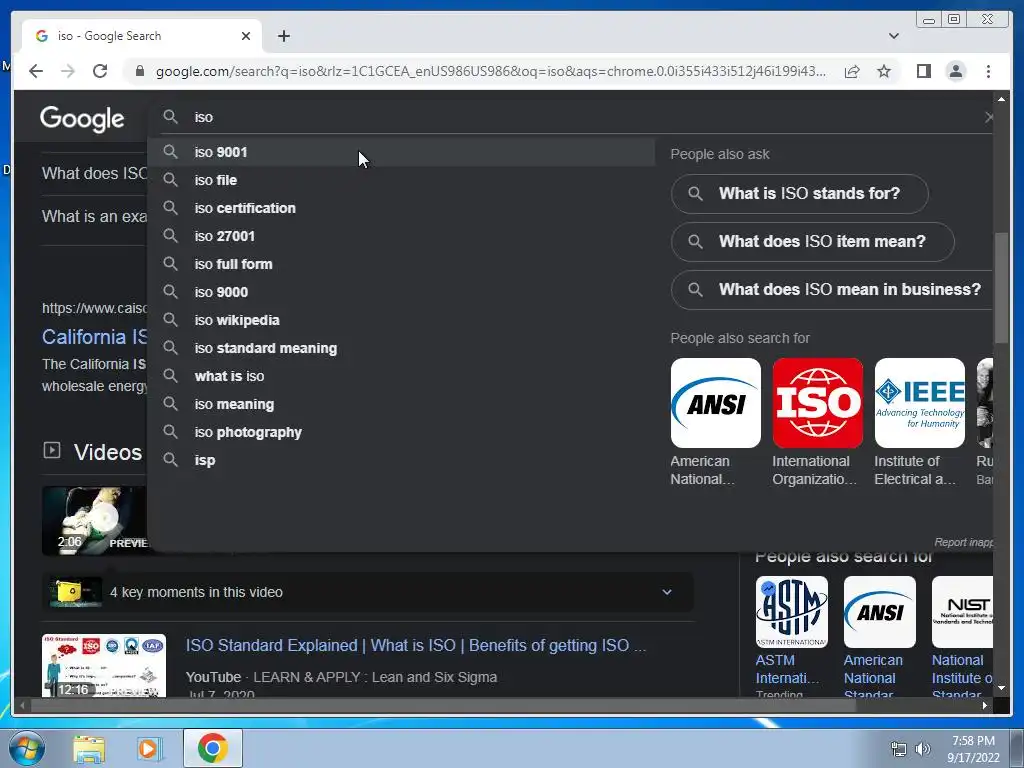Go back to the previous page

36,71
